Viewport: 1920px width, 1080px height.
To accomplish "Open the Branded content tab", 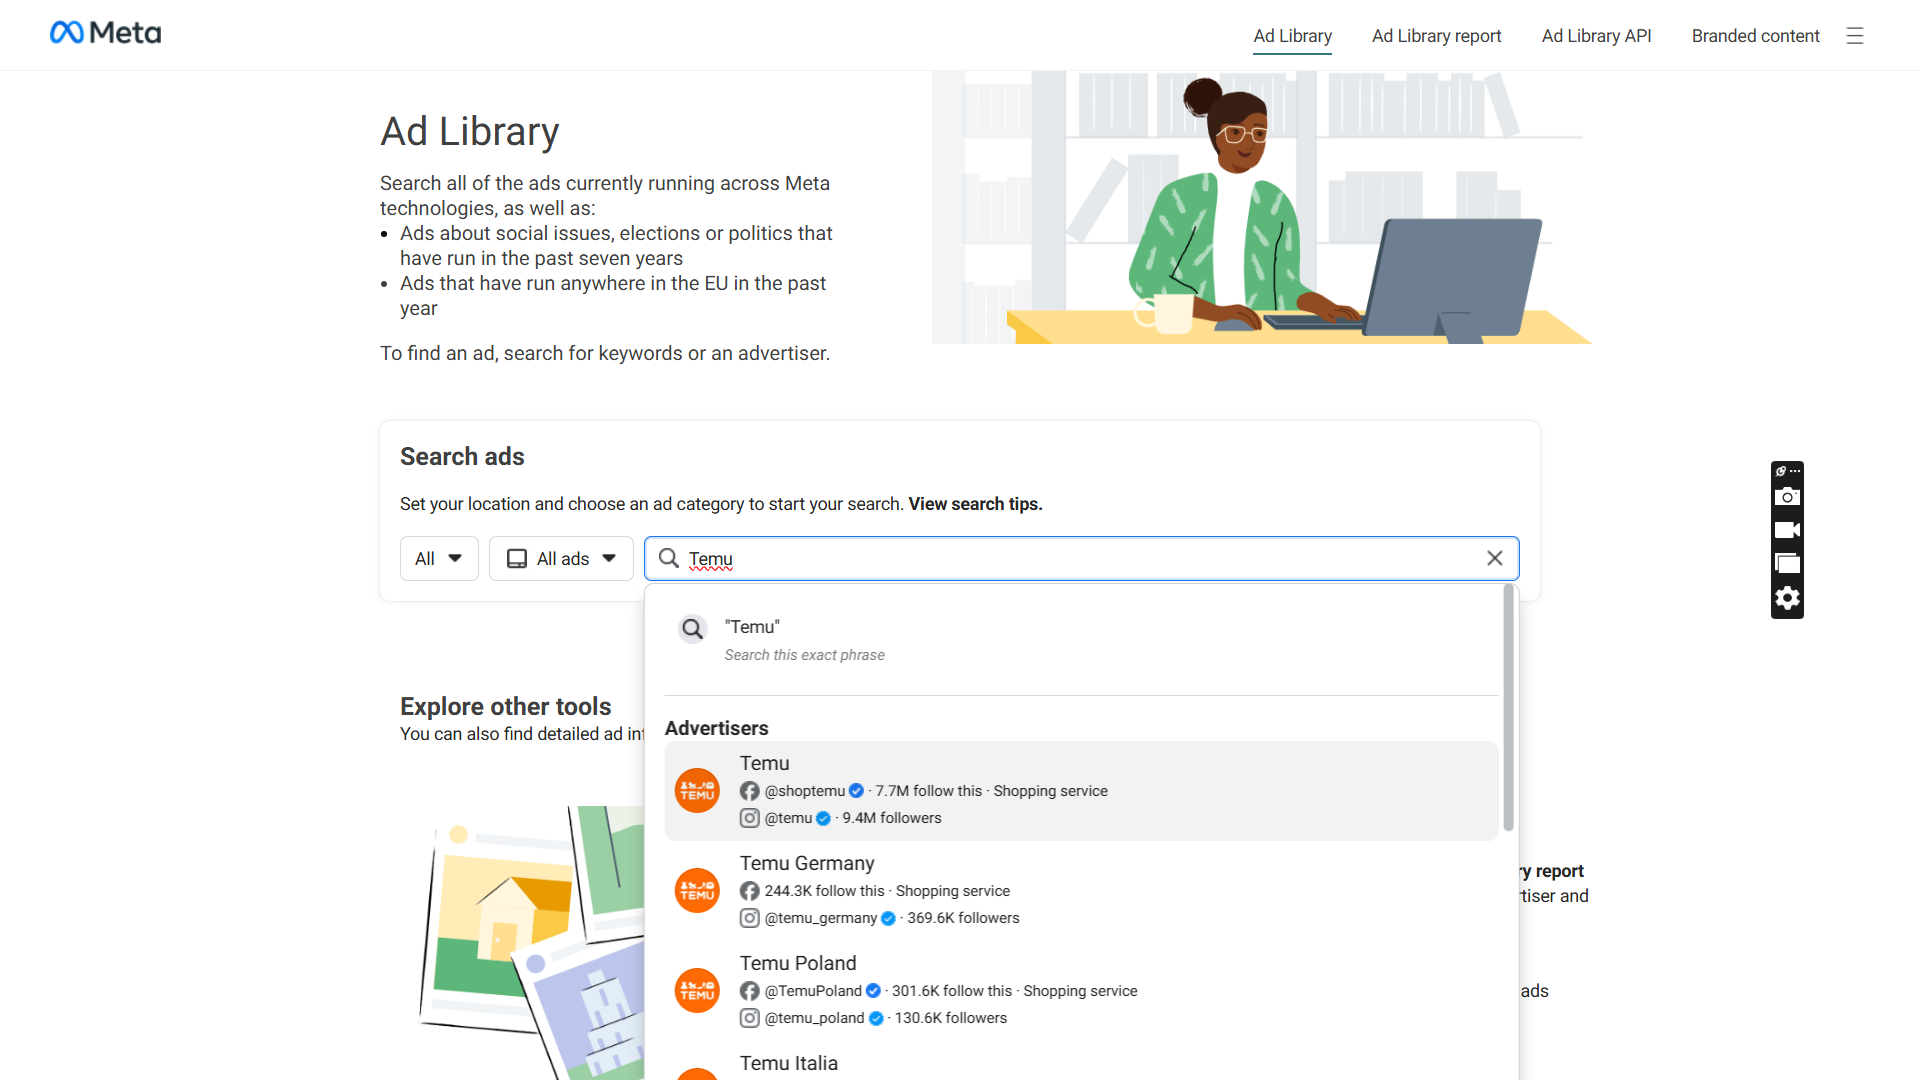I will click(1755, 36).
